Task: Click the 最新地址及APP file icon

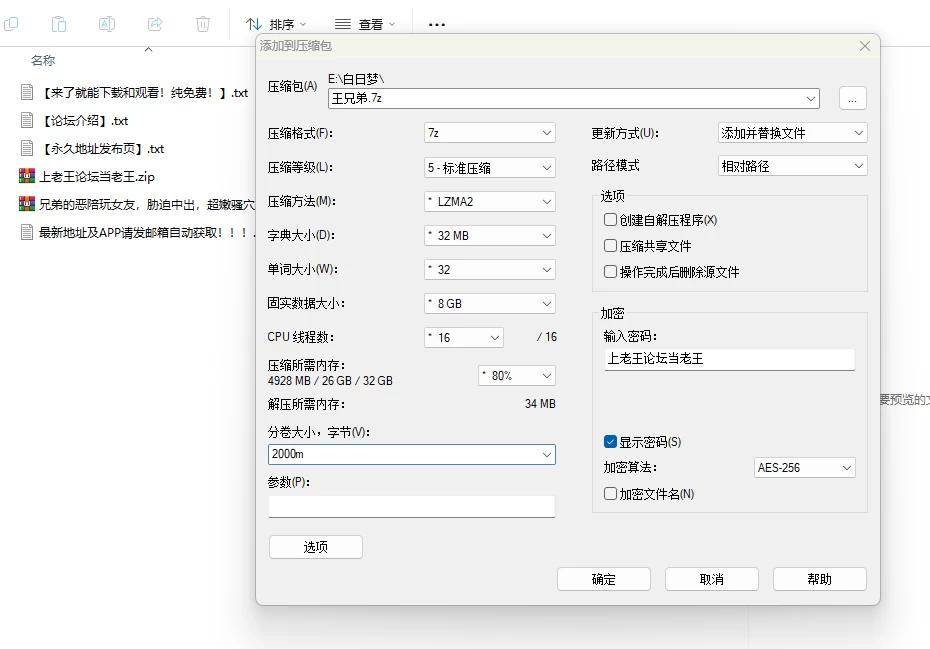Action: (x=27, y=232)
